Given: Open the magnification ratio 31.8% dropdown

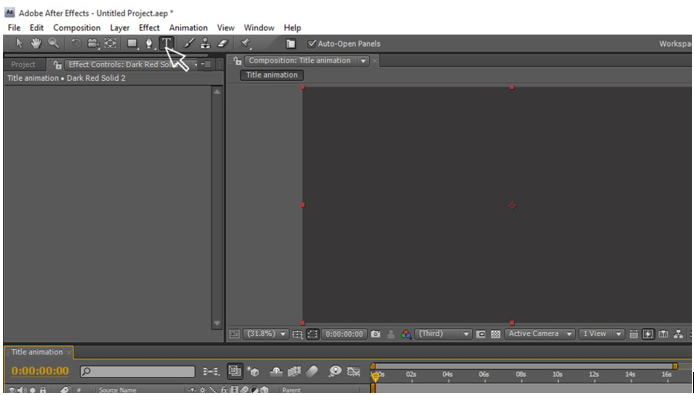Looking at the screenshot, I should (x=266, y=334).
